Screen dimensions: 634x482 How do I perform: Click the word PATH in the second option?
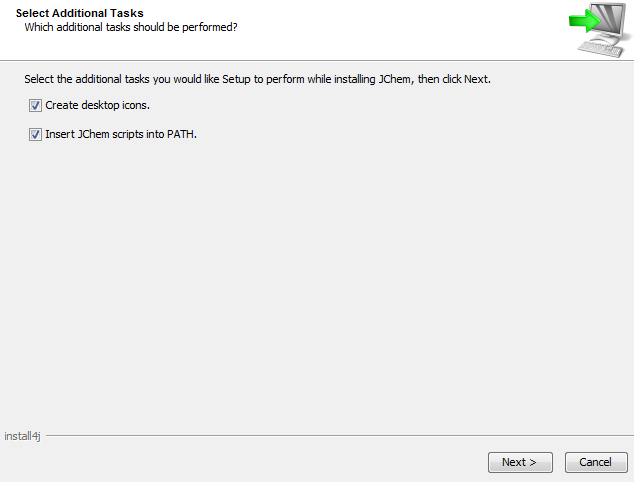click(179, 134)
